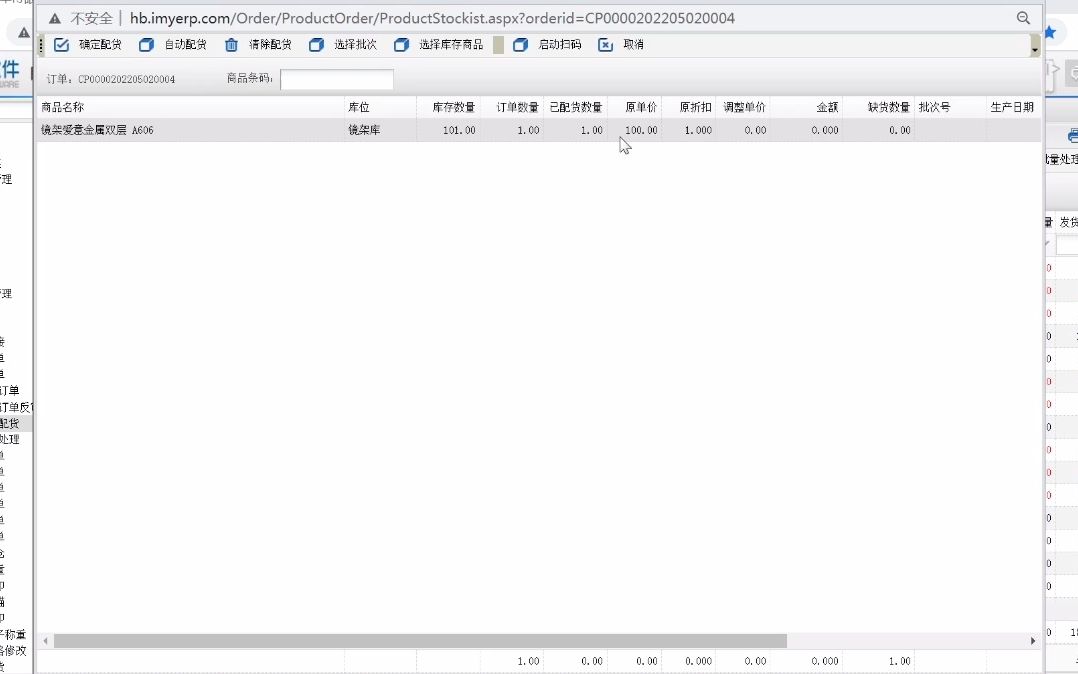Click the 清除配货 trash icon to clear allocation
This screenshot has width=1078, height=674.
[229, 44]
